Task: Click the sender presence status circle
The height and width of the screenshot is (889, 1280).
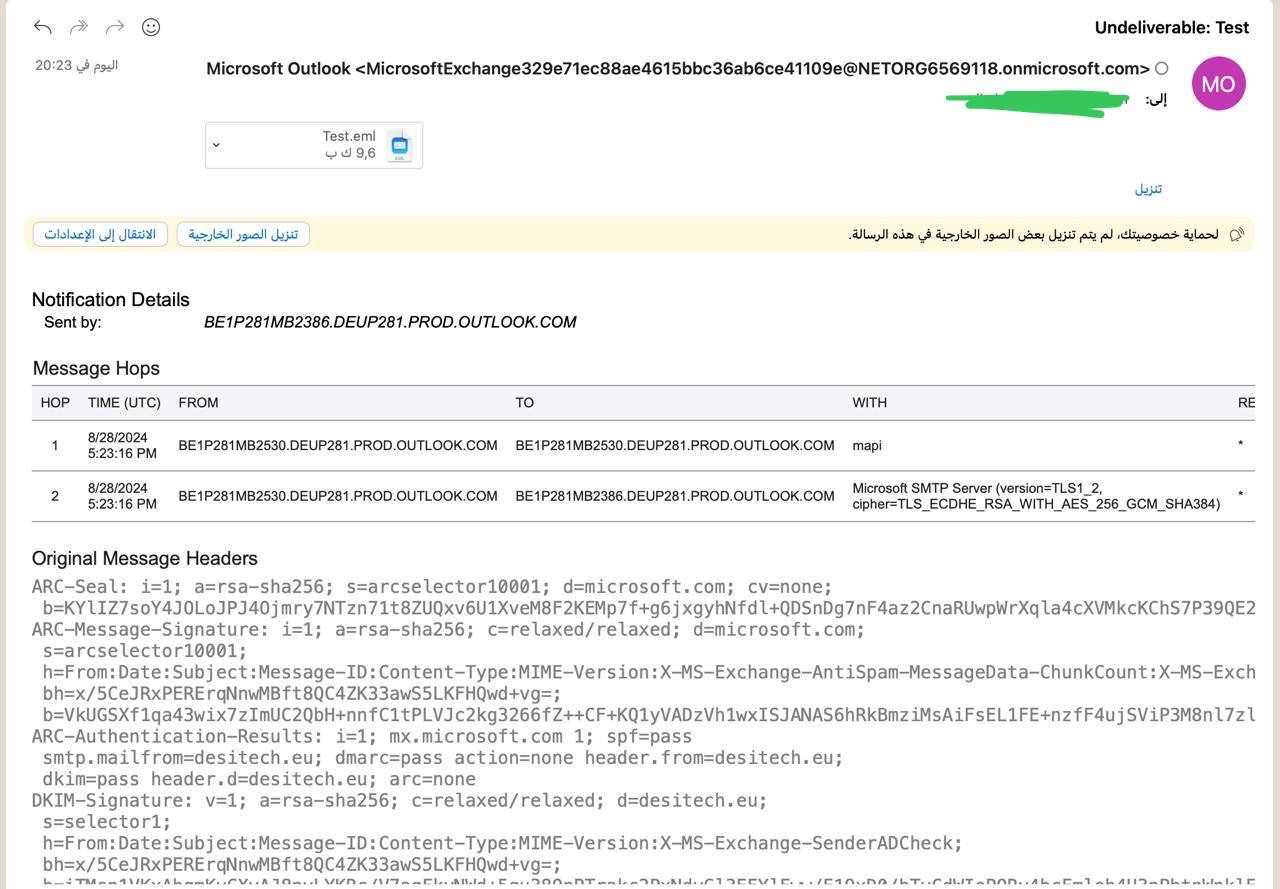Action: click(x=1161, y=69)
